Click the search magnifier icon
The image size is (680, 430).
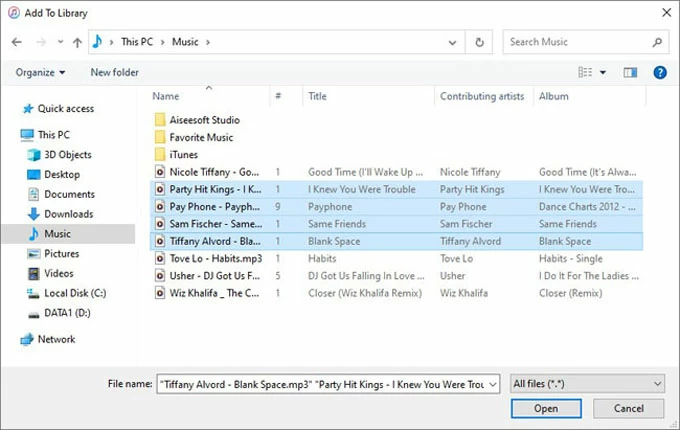(x=658, y=42)
